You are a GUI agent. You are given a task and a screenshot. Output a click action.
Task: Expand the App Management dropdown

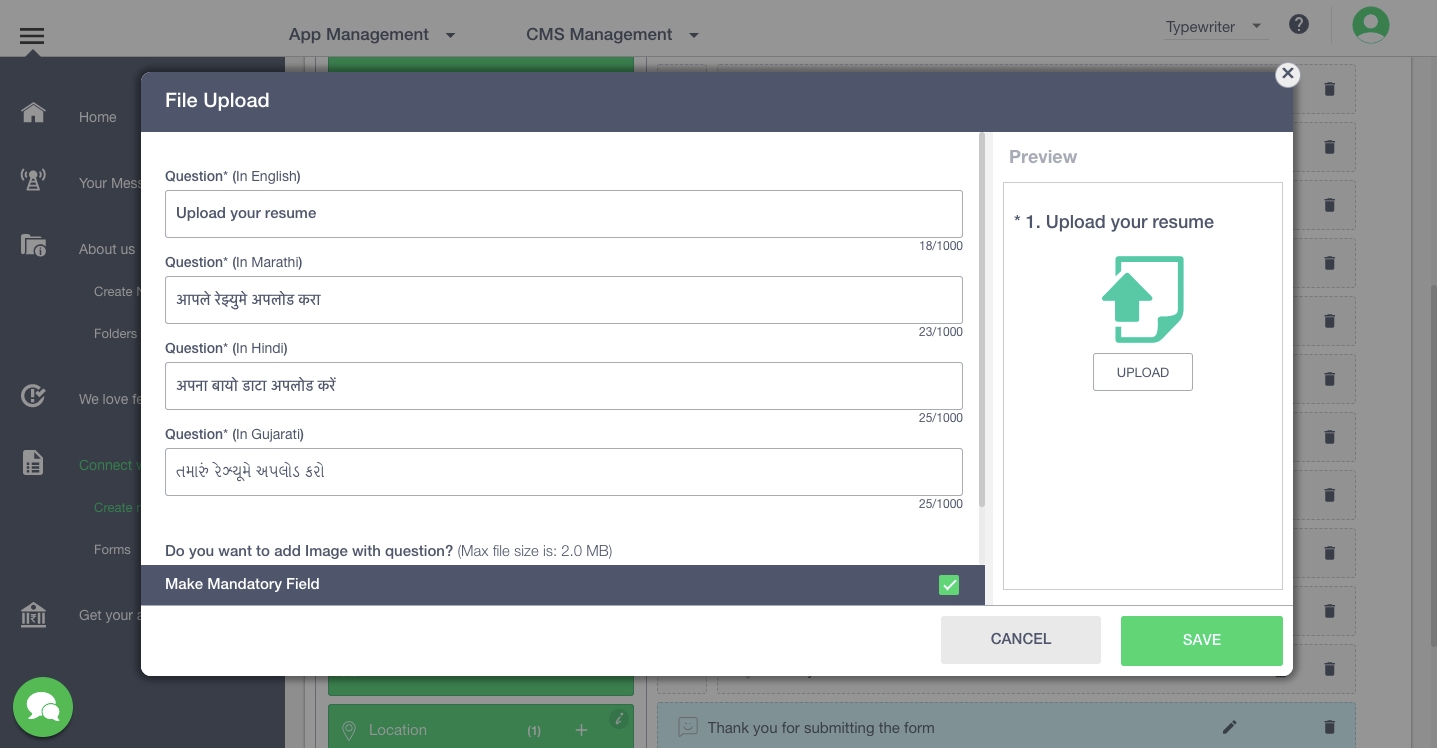[x=372, y=34]
